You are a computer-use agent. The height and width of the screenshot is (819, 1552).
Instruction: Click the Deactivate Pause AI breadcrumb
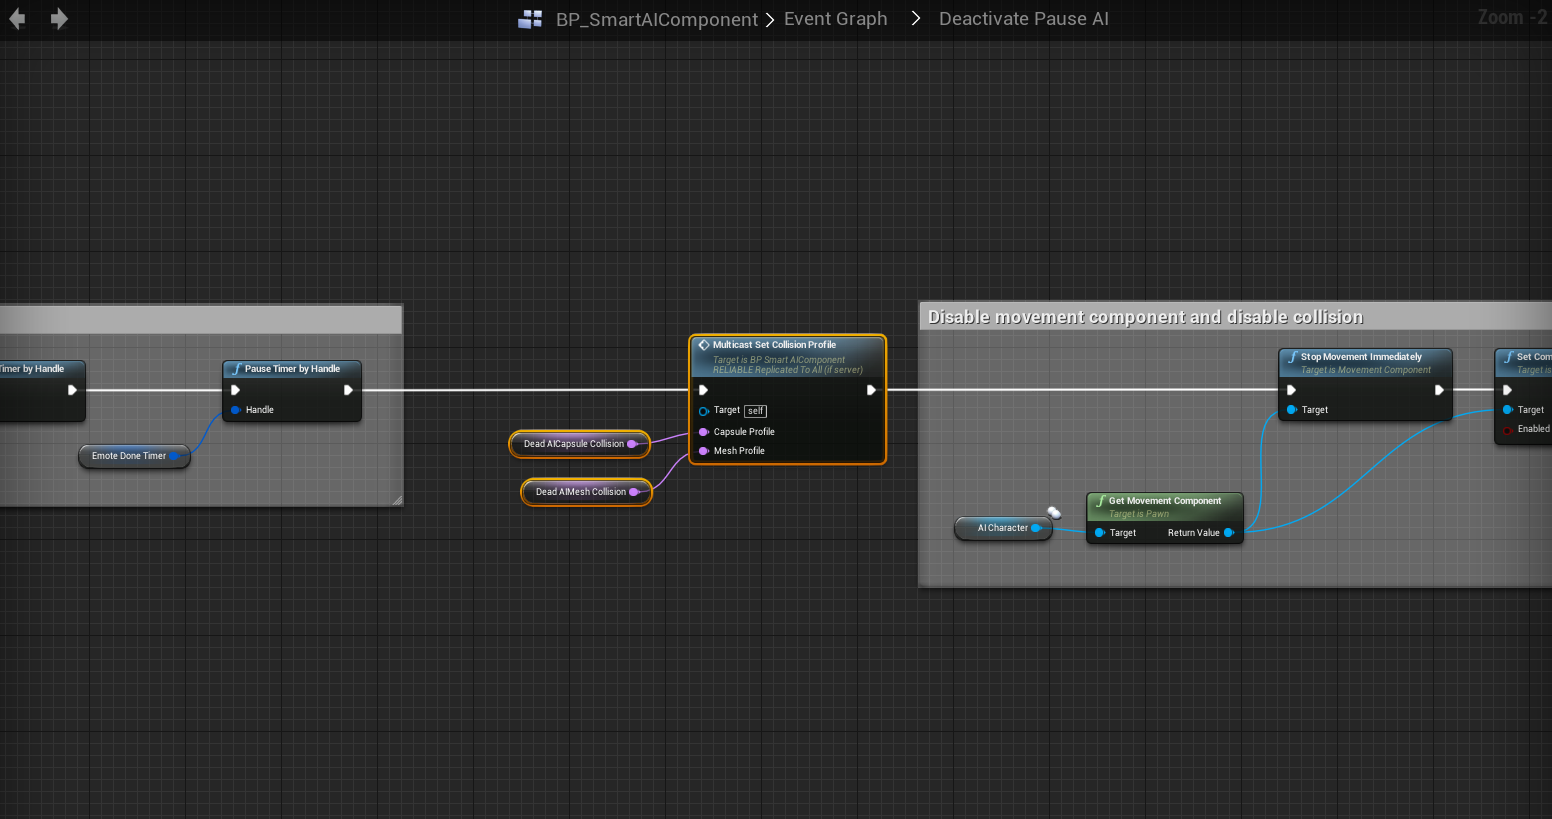point(1023,19)
